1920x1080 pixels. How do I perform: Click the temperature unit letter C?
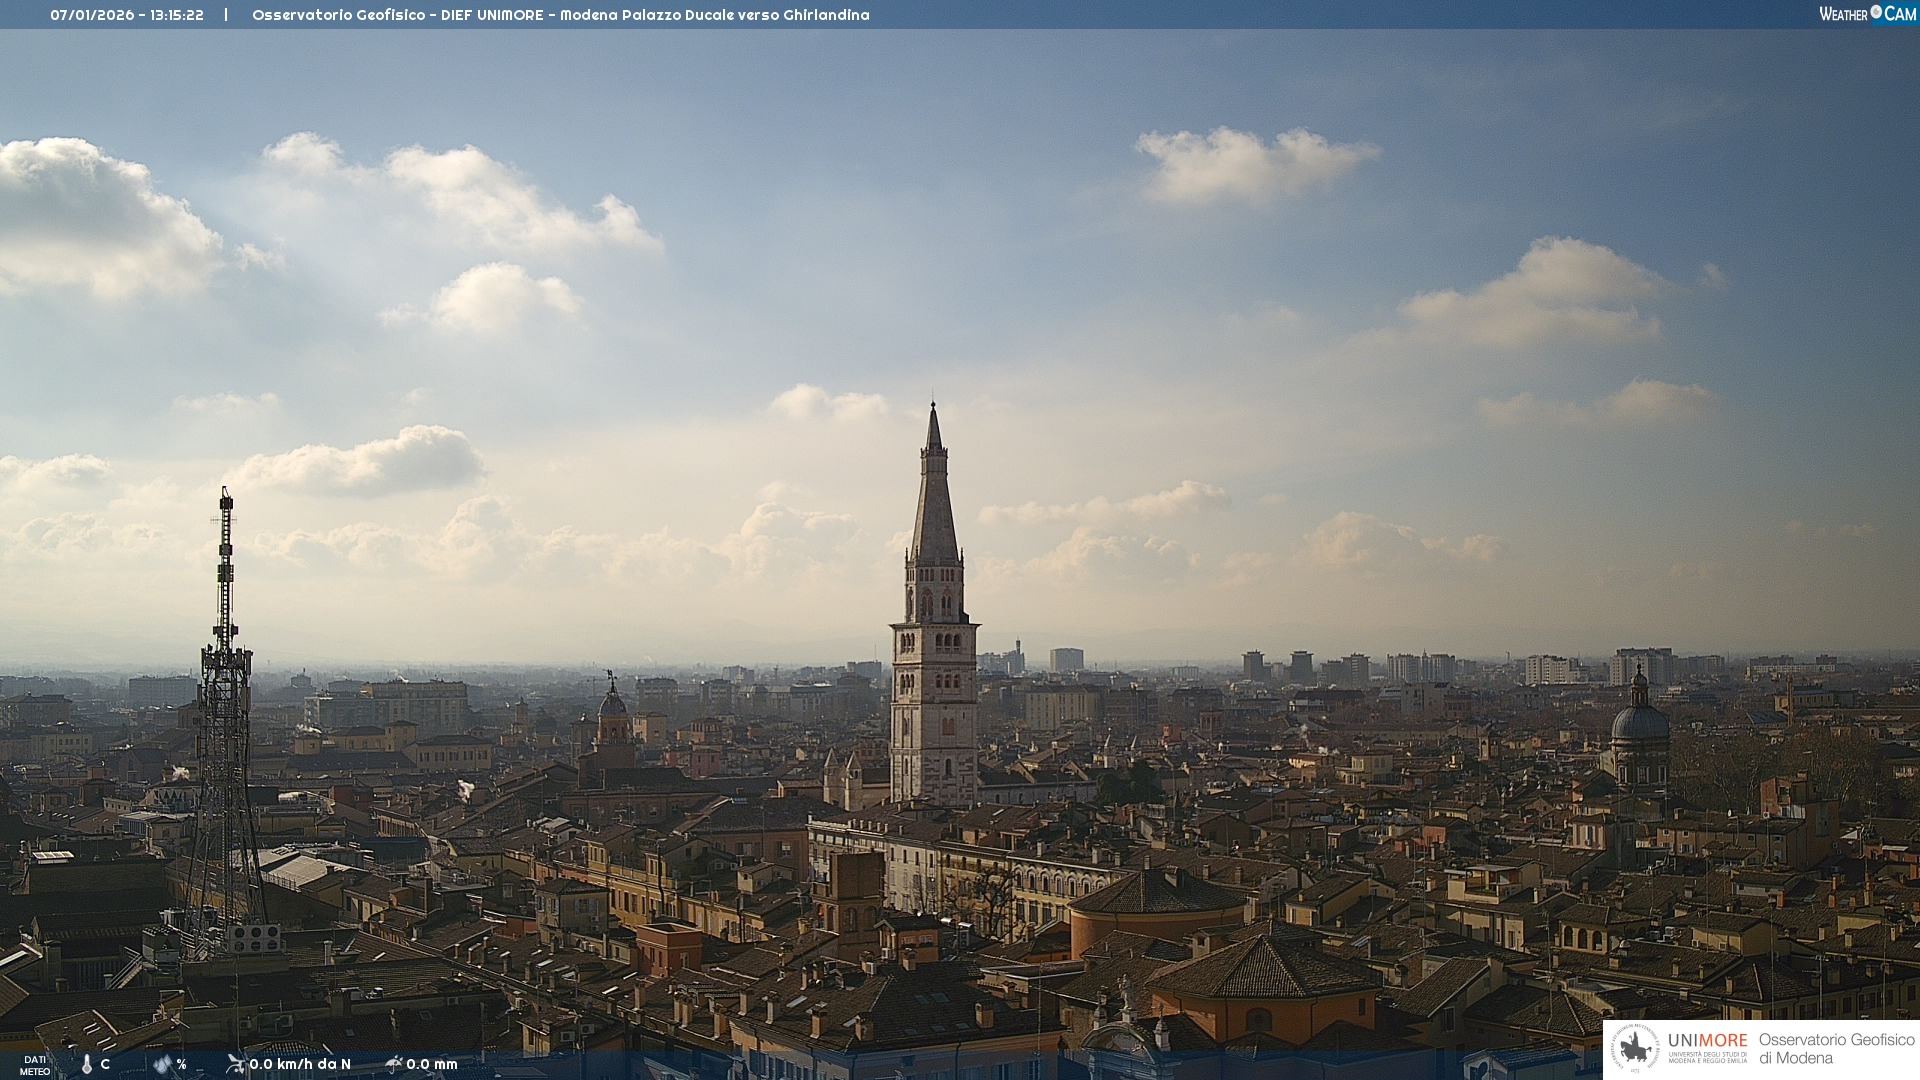105,1064
